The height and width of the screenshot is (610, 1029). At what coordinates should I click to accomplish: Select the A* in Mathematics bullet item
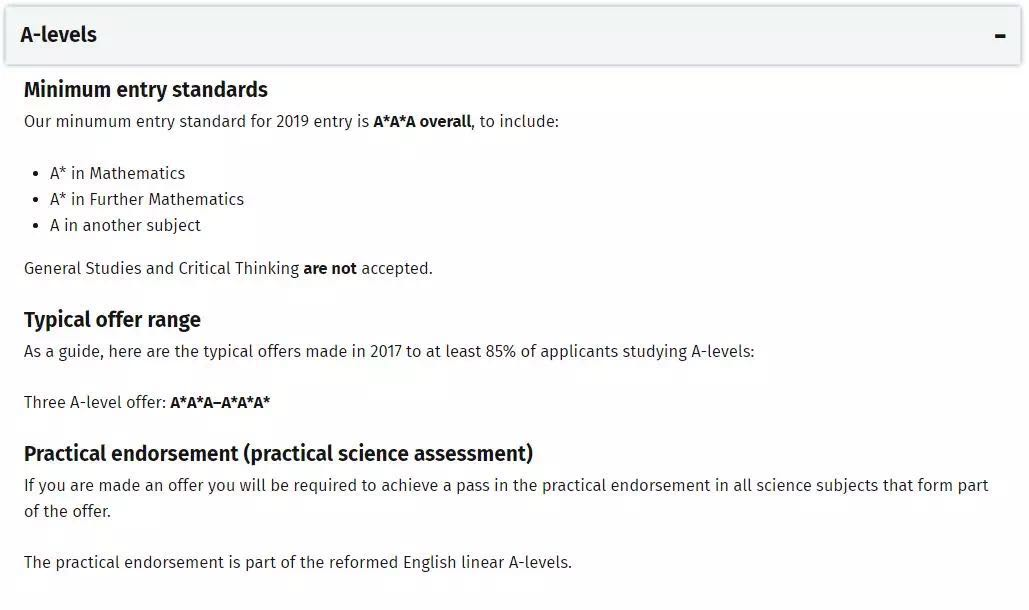(x=117, y=173)
